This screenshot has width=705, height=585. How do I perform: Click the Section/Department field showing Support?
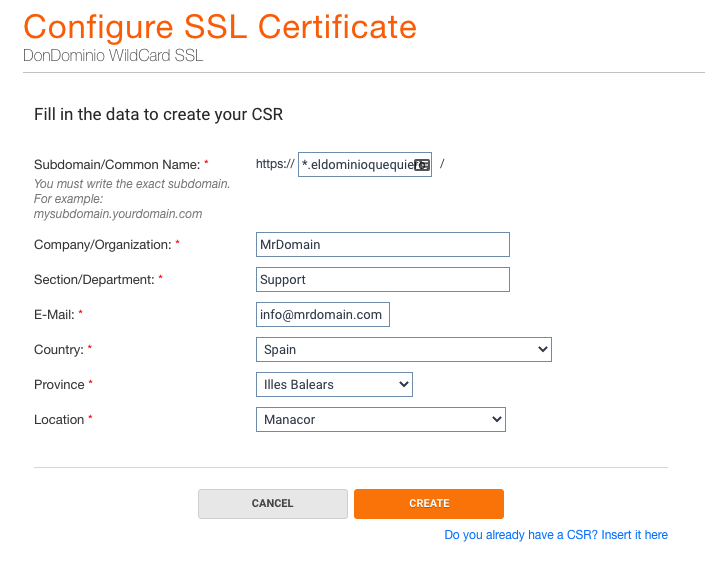[383, 280]
